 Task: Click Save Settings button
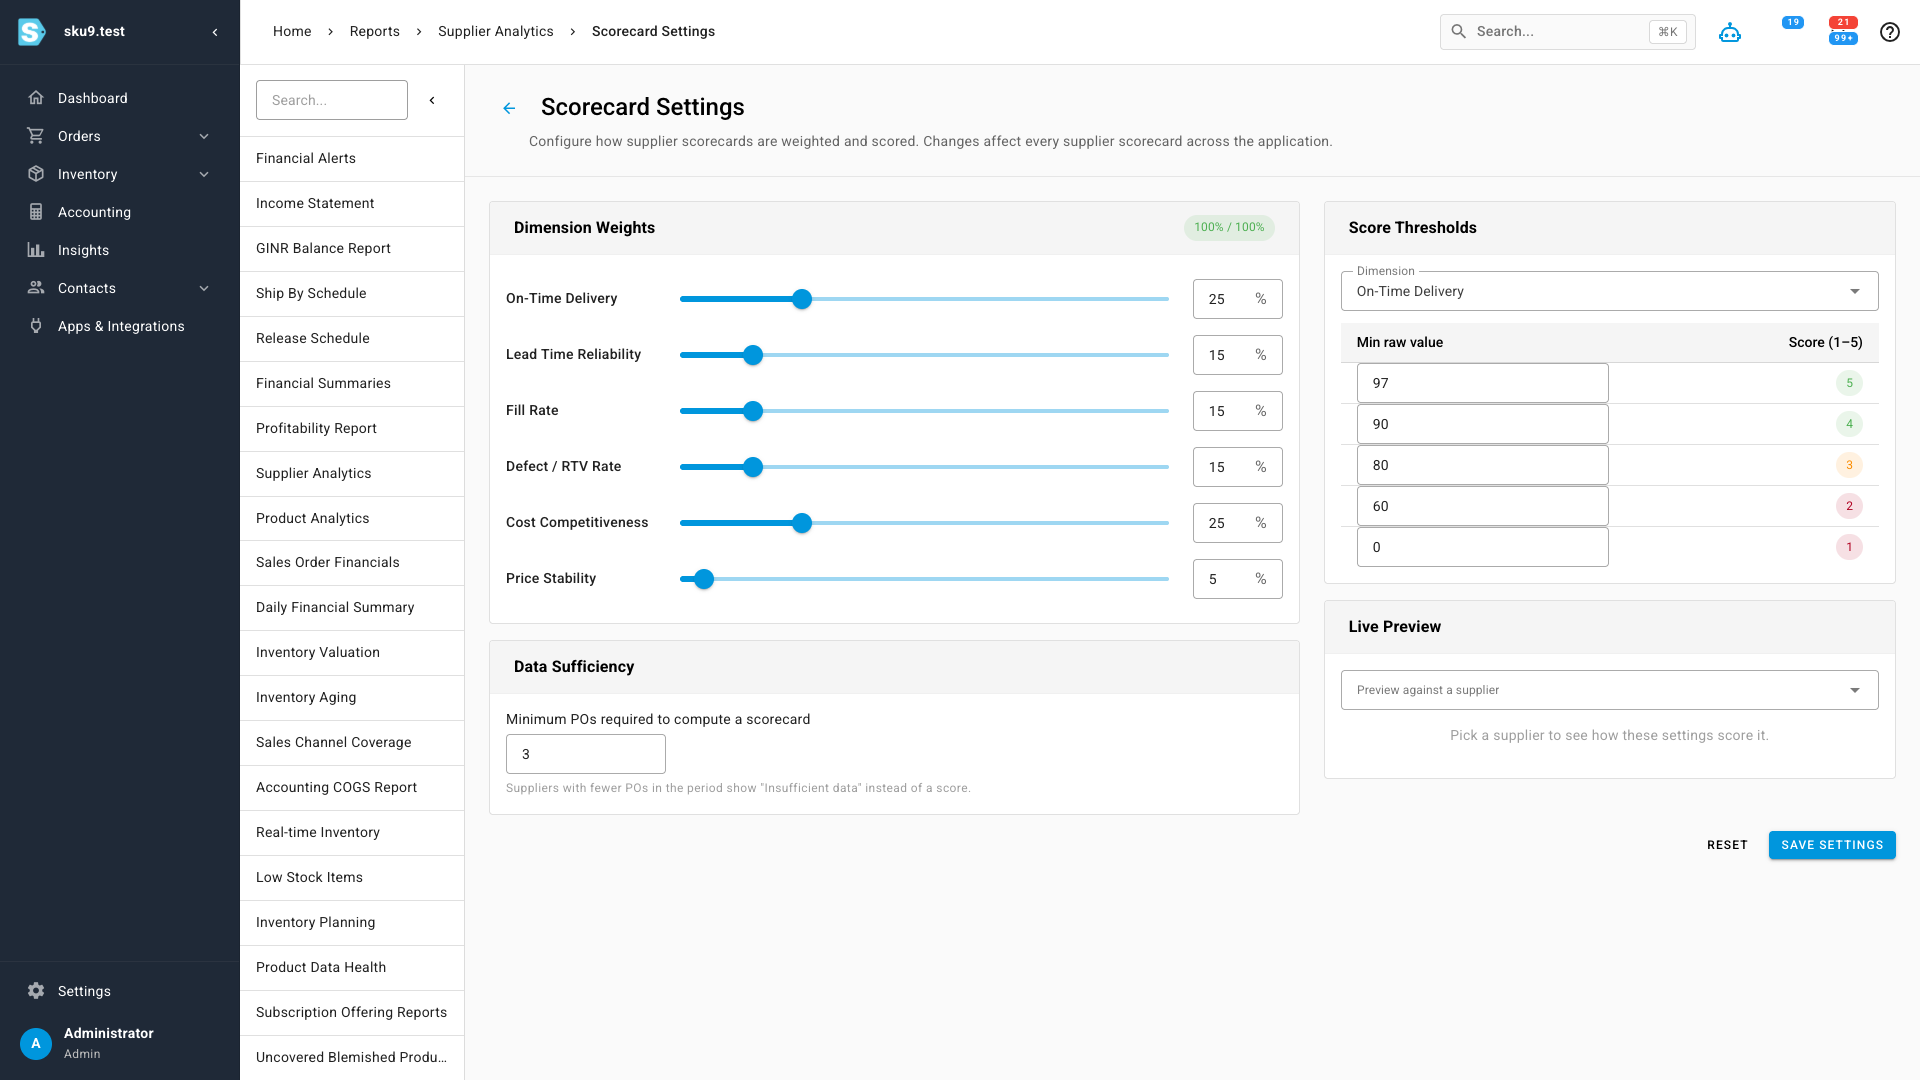coord(1832,845)
